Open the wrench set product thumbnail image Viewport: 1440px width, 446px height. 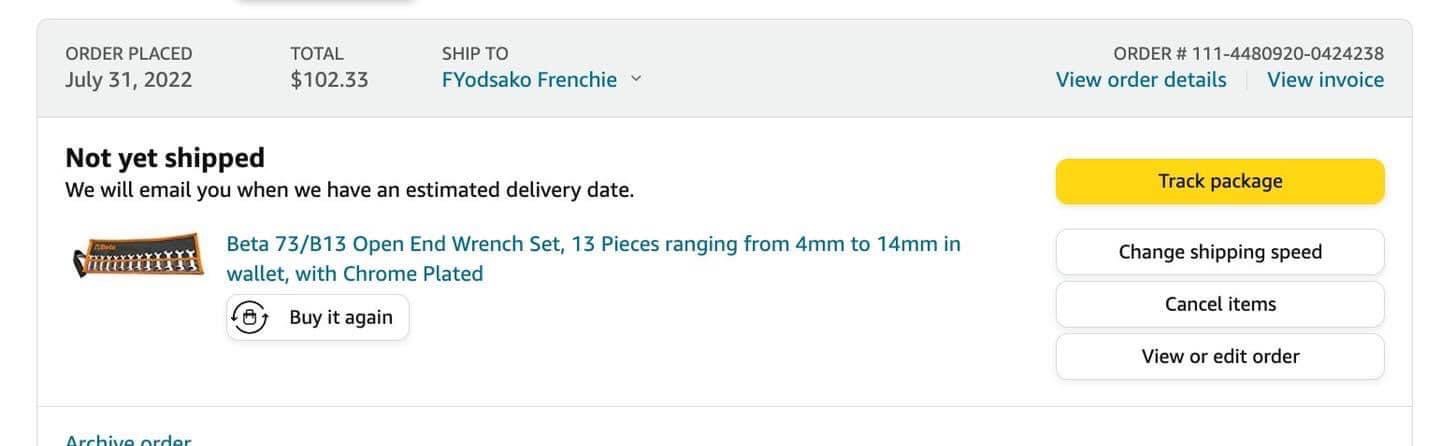tap(138, 260)
